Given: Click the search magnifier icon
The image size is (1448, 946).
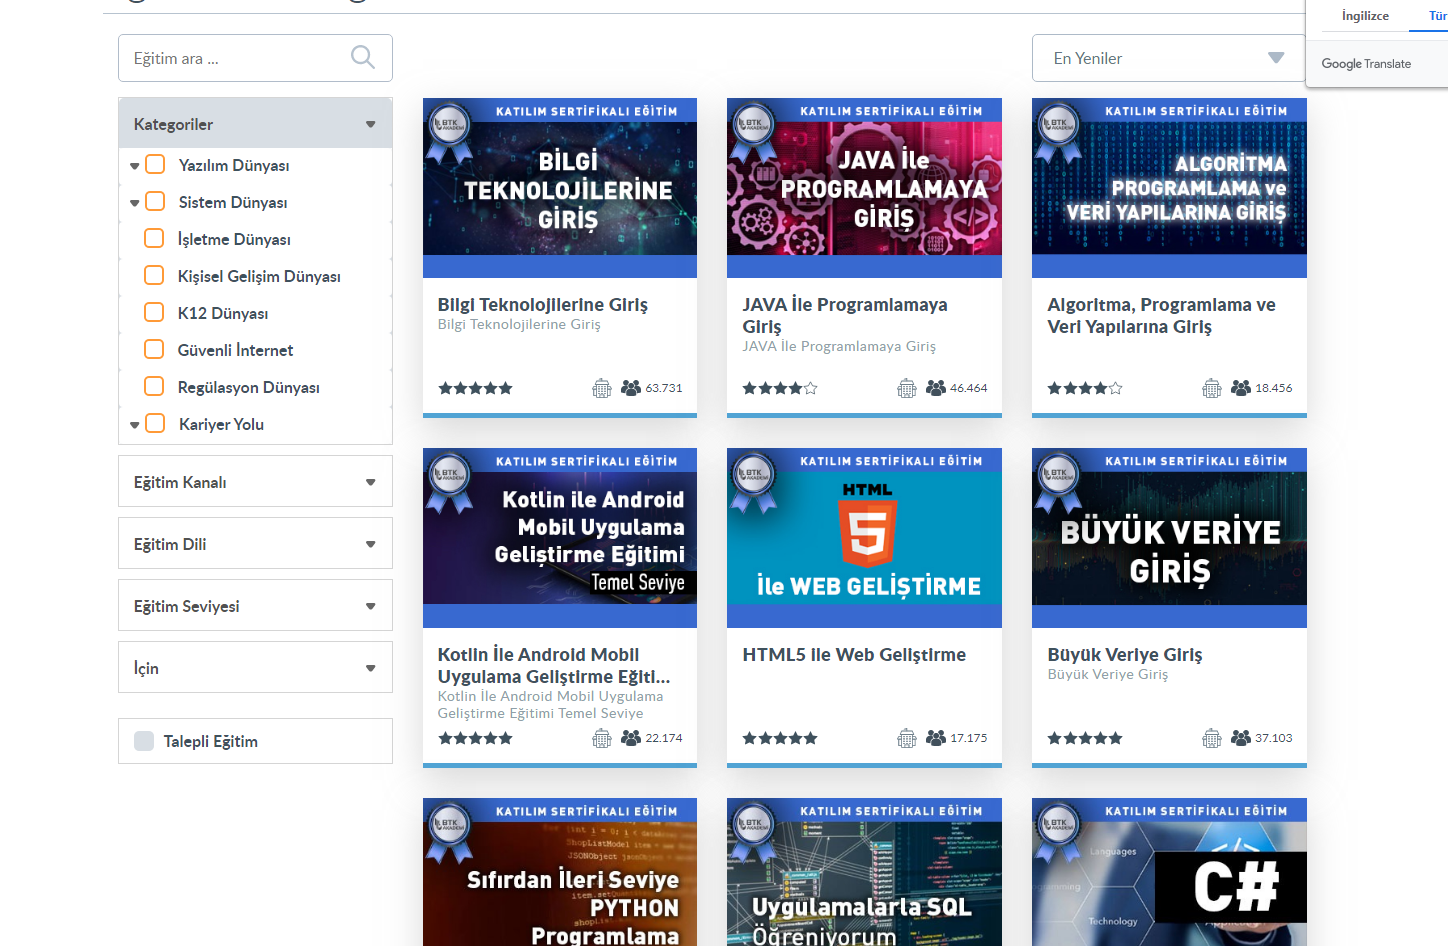Looking at the screenshot, I should tap(363, 58).
